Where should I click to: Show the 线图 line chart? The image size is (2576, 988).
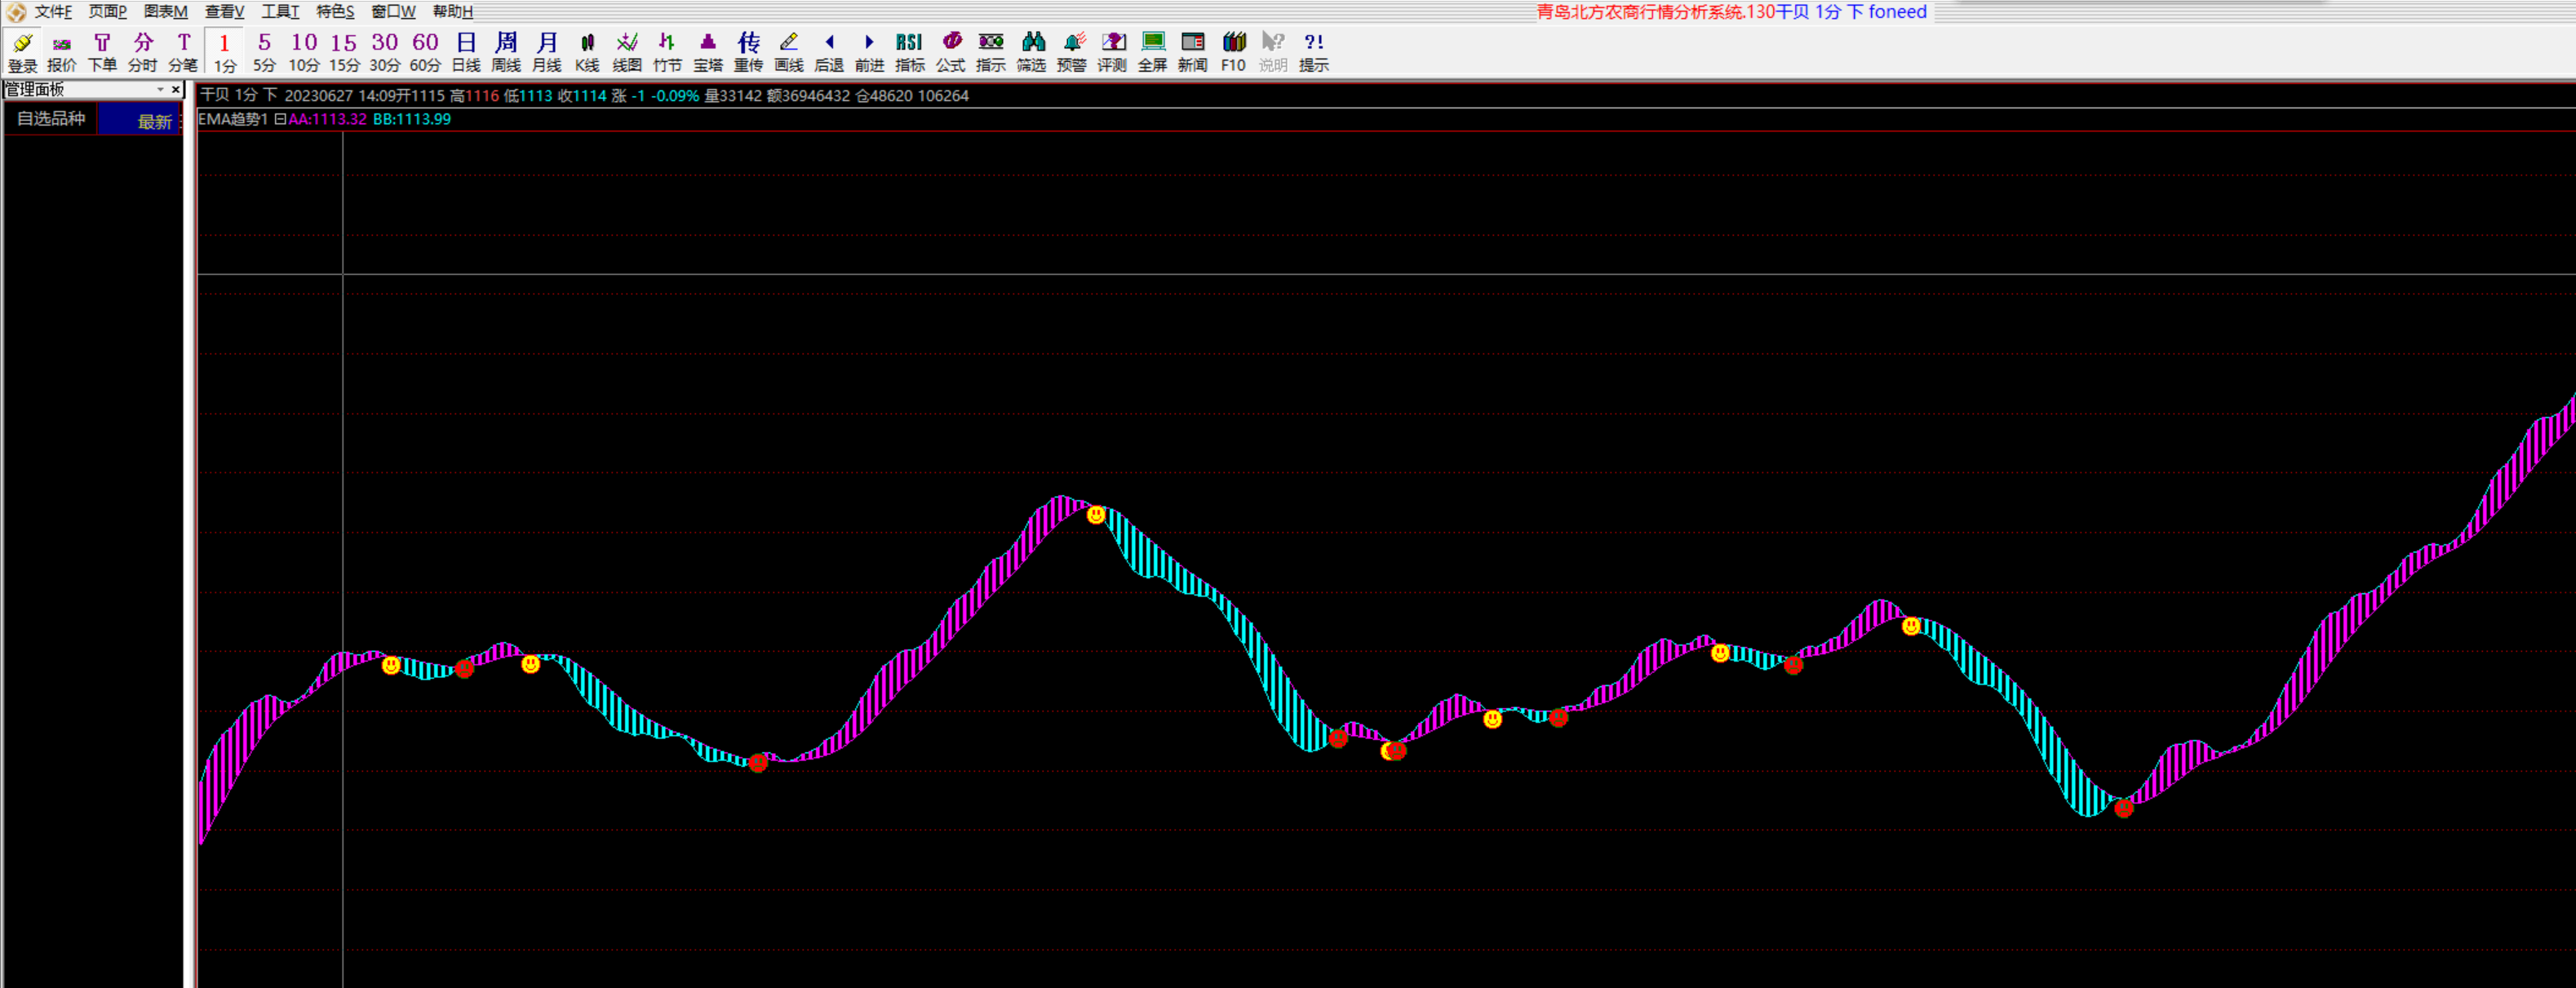pos(627,52)
